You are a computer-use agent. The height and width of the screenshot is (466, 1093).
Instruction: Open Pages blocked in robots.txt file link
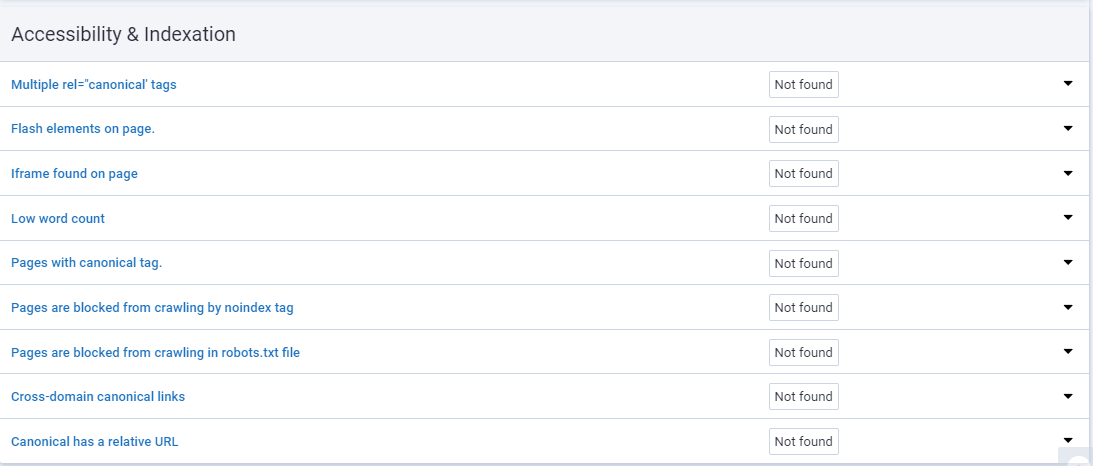click(155, 352)
